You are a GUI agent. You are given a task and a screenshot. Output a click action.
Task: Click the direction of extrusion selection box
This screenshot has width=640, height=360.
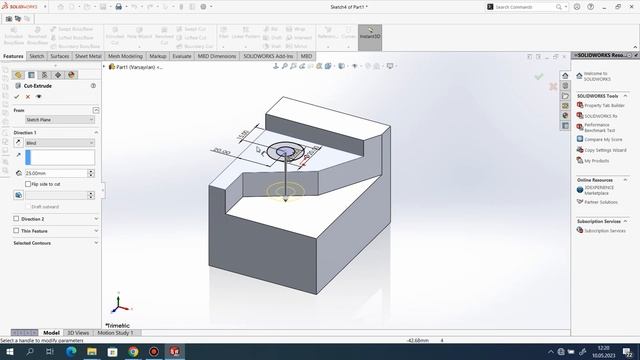click(60, 157)
